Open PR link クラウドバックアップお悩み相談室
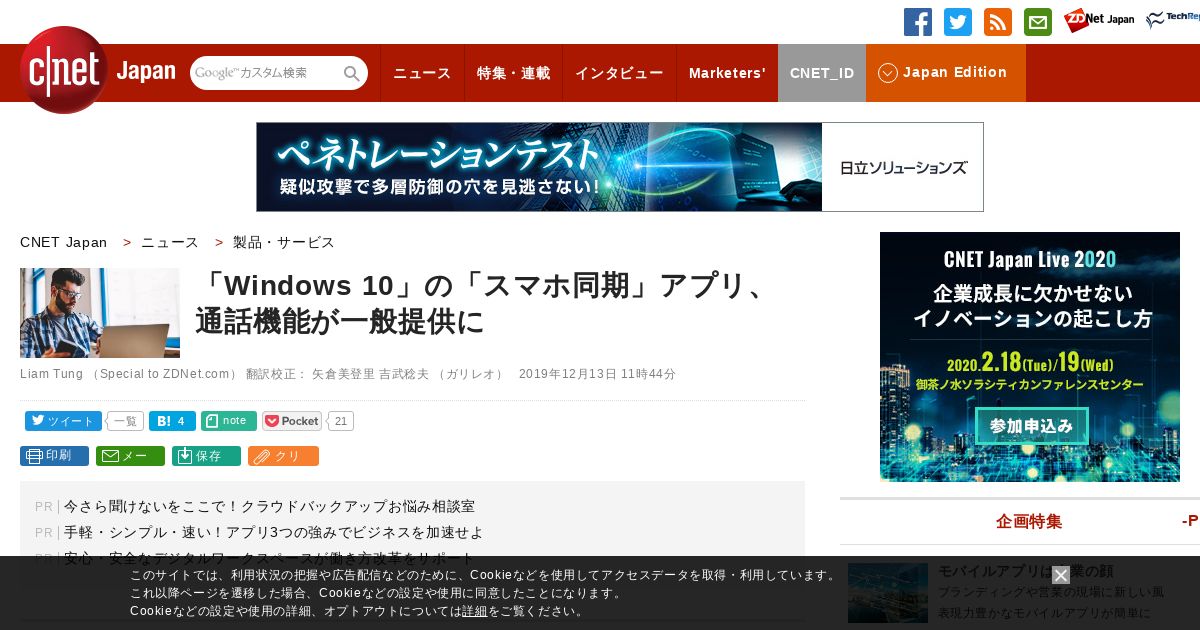The width and height of the screenshot is (1200, 630). pos(269,506)
